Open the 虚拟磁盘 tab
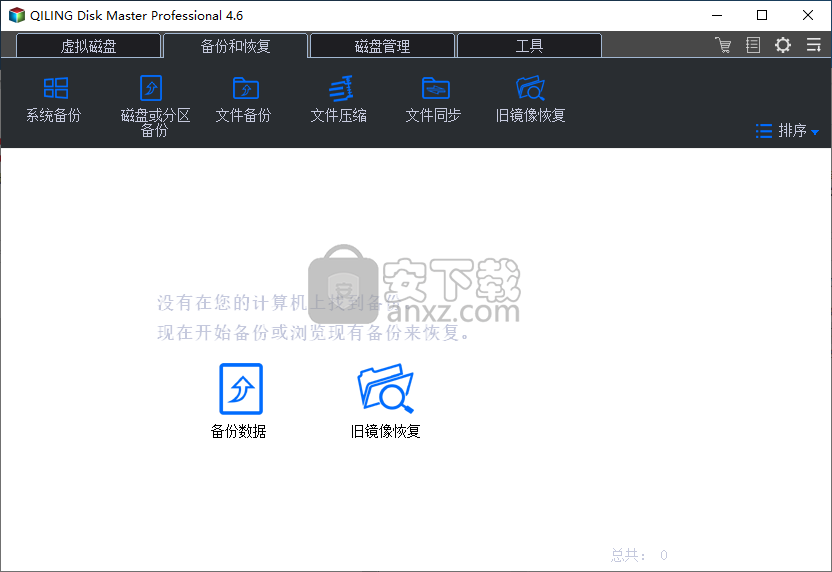The width and height of the screenshot is (832, 572). pos(88,46)
